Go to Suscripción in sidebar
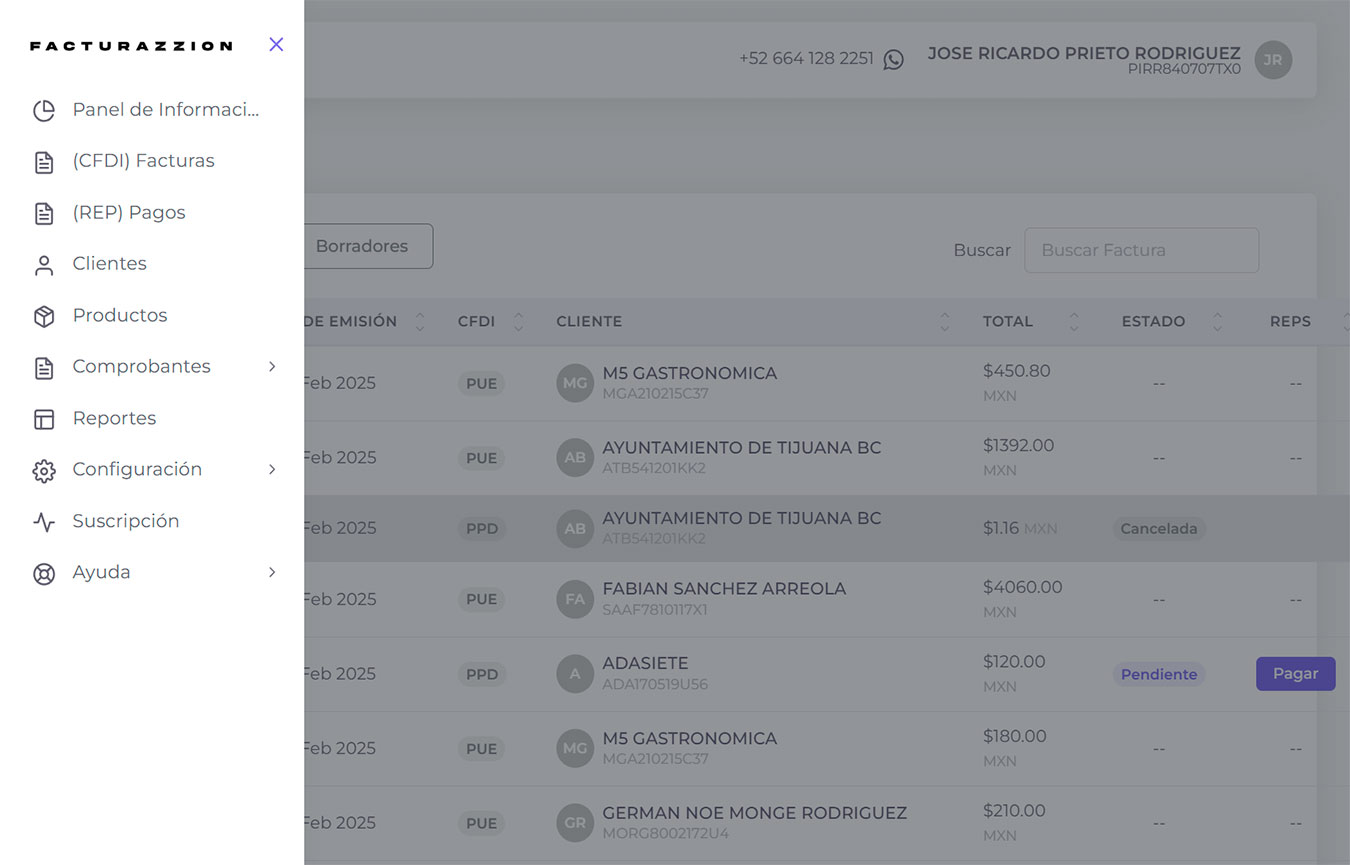This screenshot has height=865, width=1350. tap(126, 521)
